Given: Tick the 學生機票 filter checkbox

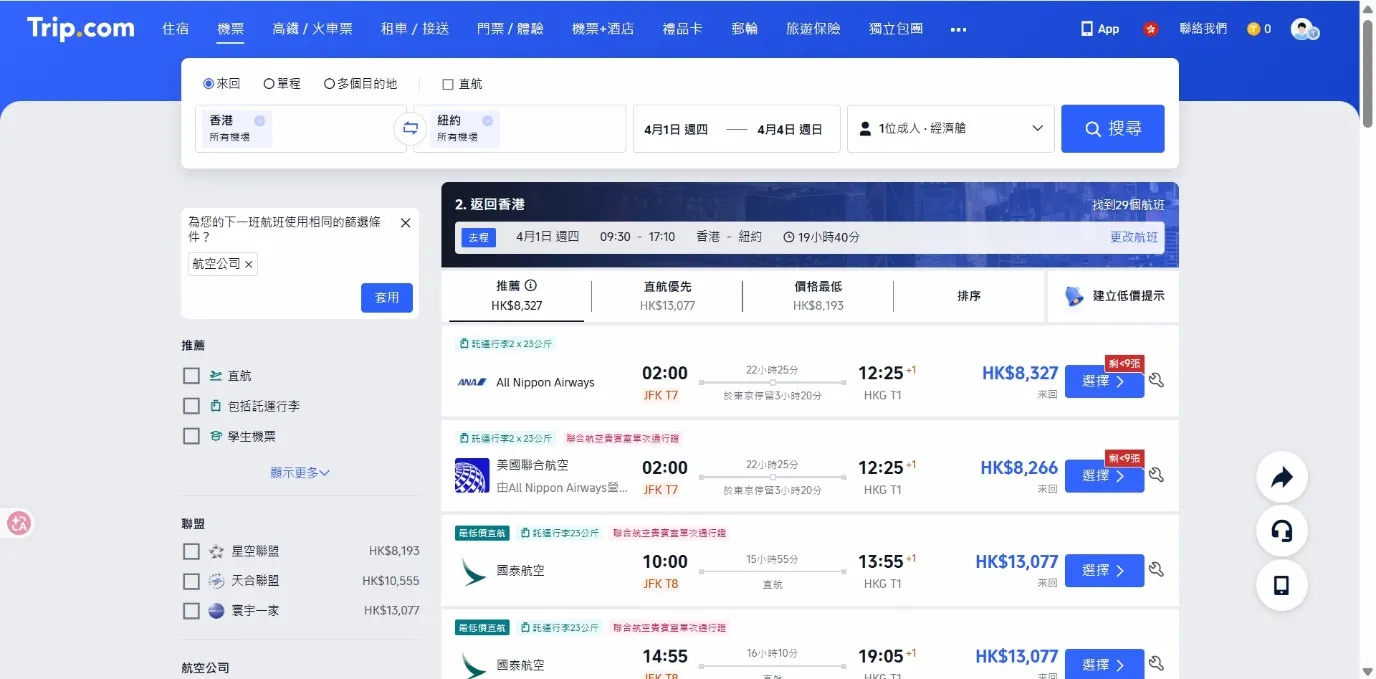Looking at the screenshot, I should (191, 436).
